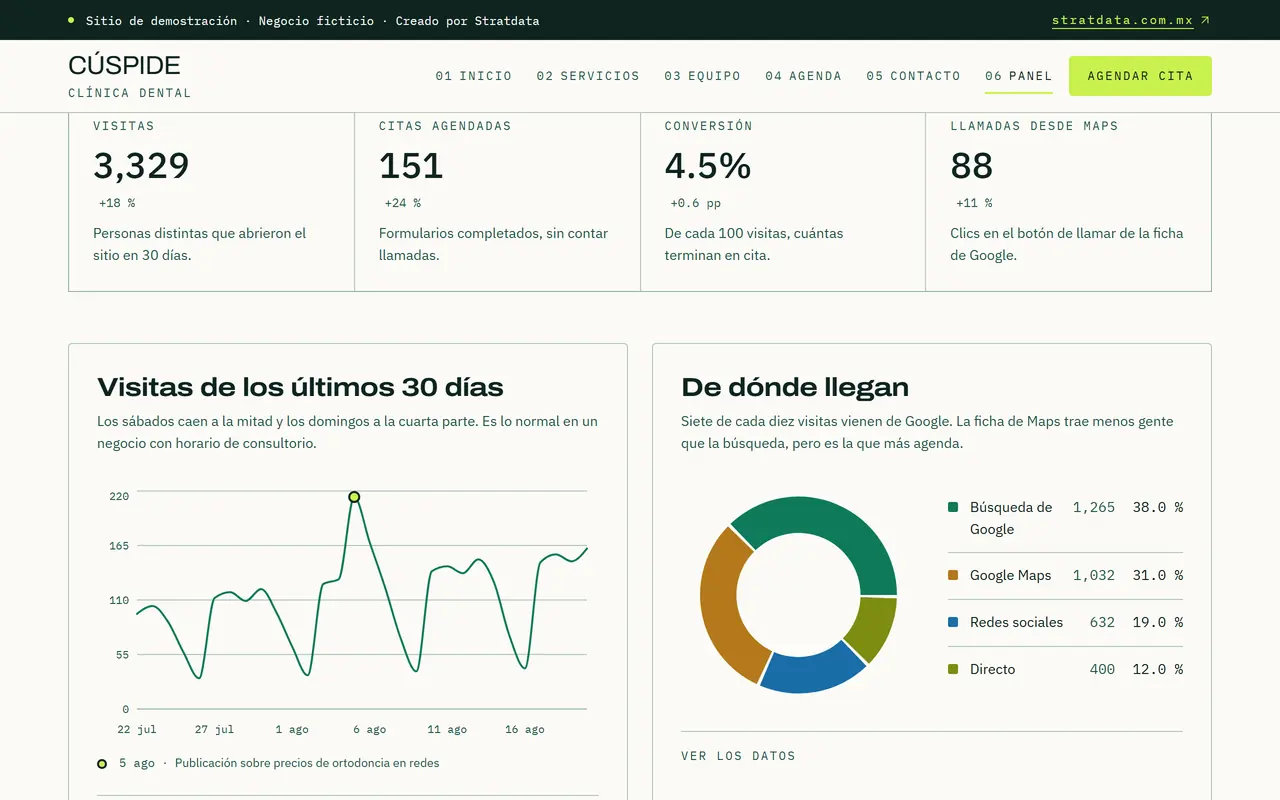Select the 04 Agenda menu item
The image size is (1280, 800).
(804, 76)
